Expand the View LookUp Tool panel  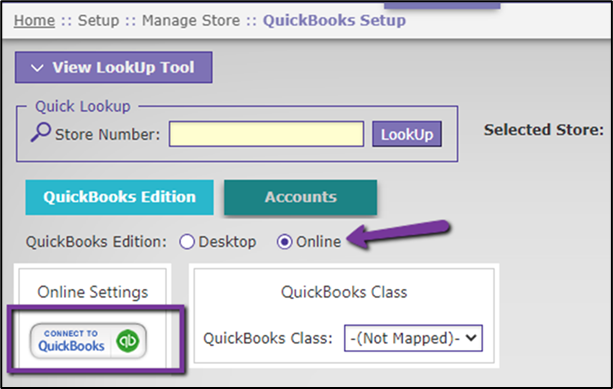tap(114, 67)
